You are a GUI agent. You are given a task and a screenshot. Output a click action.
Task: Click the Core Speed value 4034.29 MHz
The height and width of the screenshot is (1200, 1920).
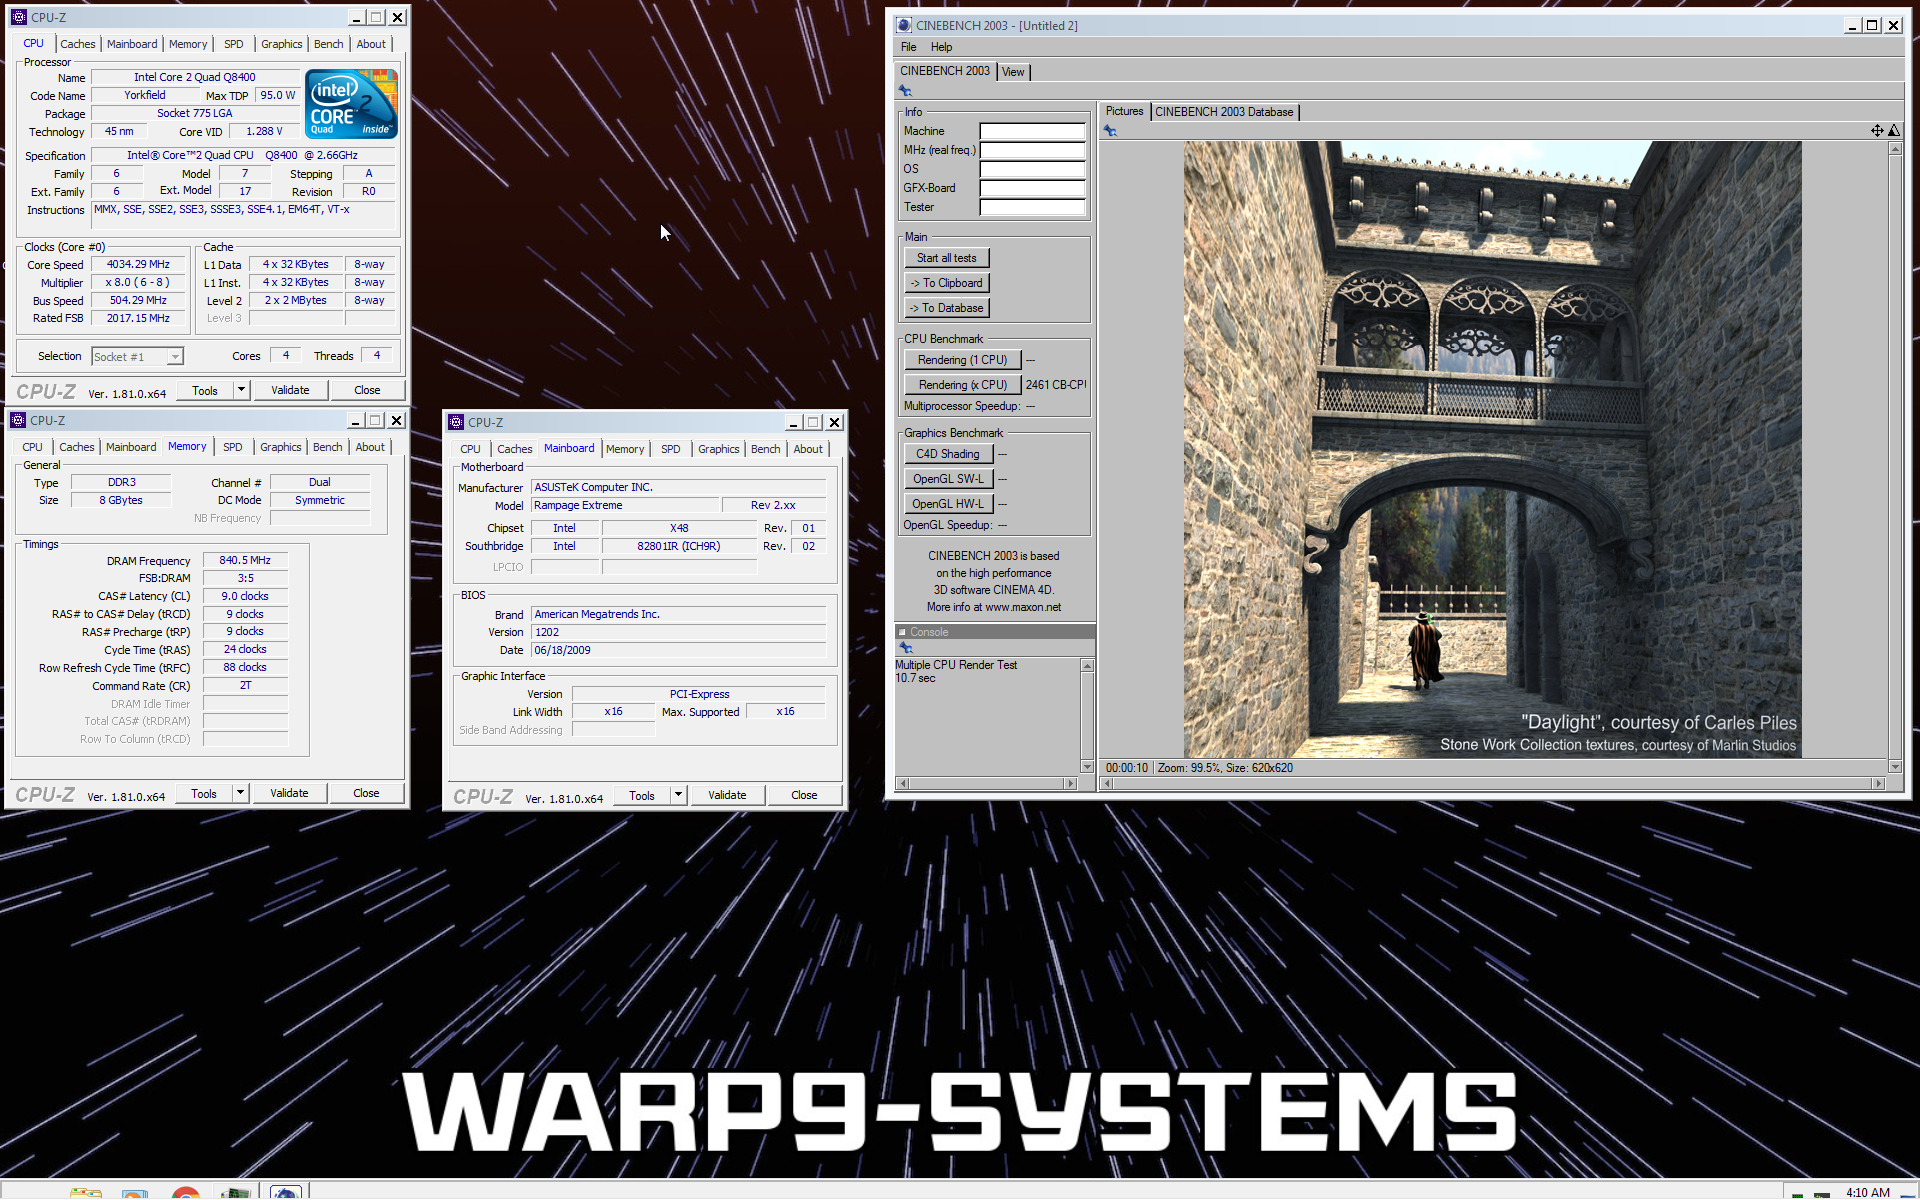tap(138, 265)
